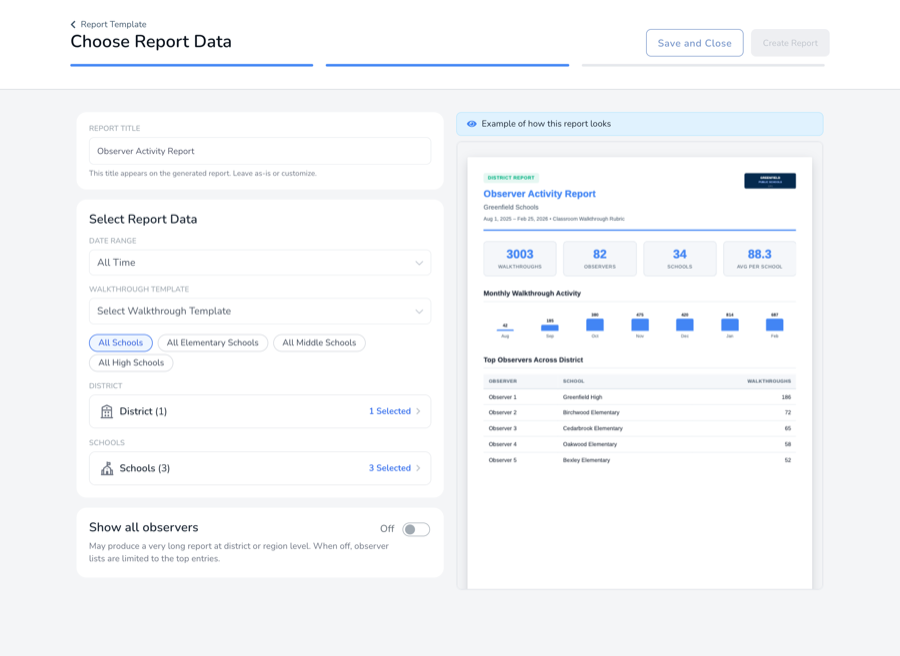Click Save and Close button
Image resolution: width=900 pixels, height=656 pixels.
point(695,43)
